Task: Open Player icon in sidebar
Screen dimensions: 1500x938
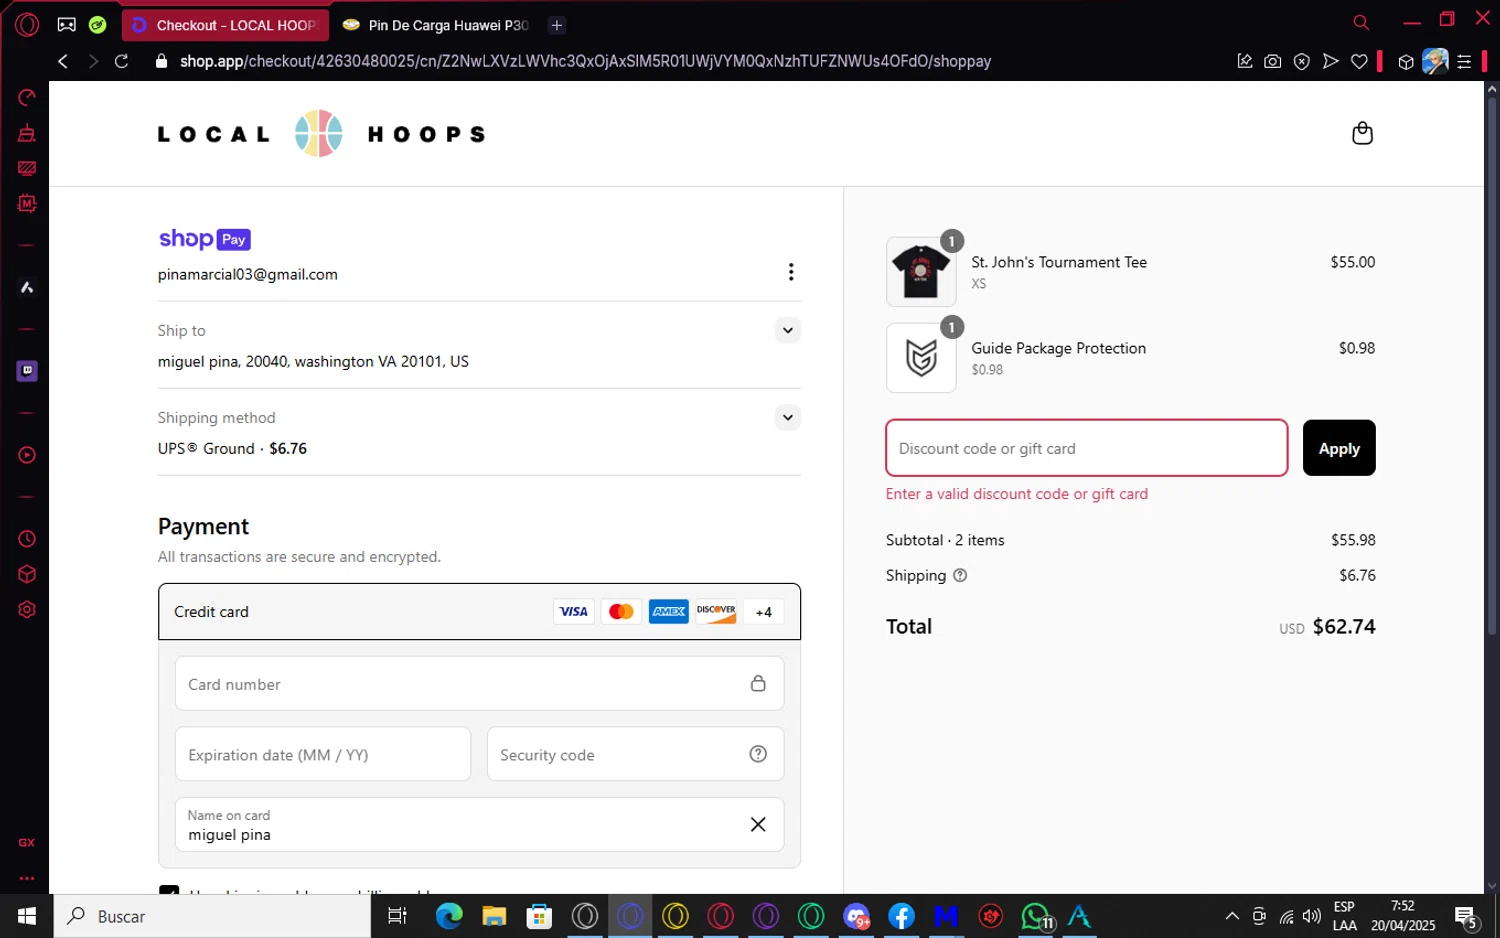Action: click(x=27, y=455)
